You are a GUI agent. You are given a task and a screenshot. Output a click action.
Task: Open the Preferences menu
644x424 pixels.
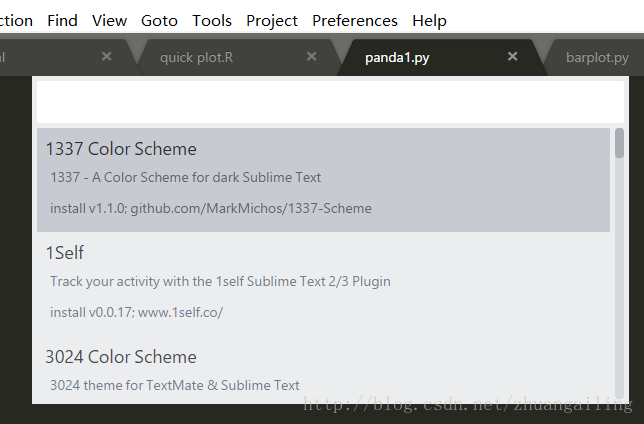355,21
